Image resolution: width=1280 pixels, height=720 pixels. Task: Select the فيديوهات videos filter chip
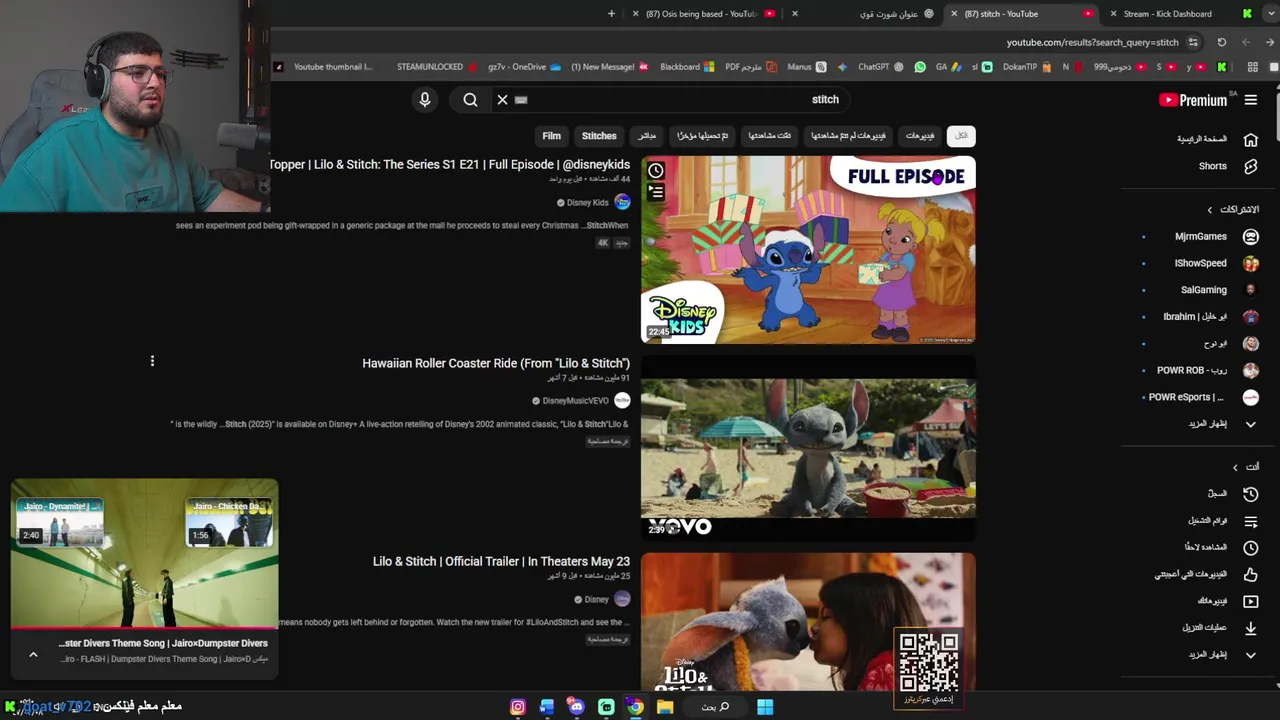920,136
